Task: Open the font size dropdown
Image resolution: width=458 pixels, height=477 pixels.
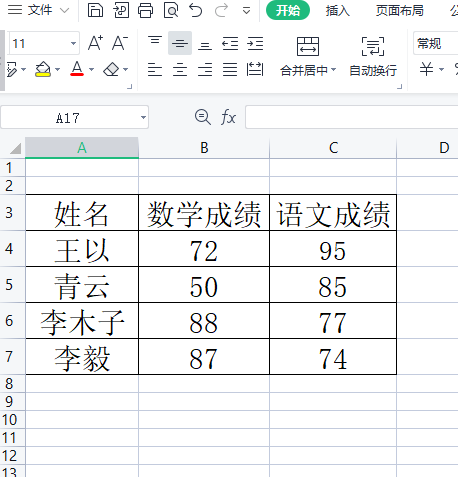Action: (x=73, y=43)
